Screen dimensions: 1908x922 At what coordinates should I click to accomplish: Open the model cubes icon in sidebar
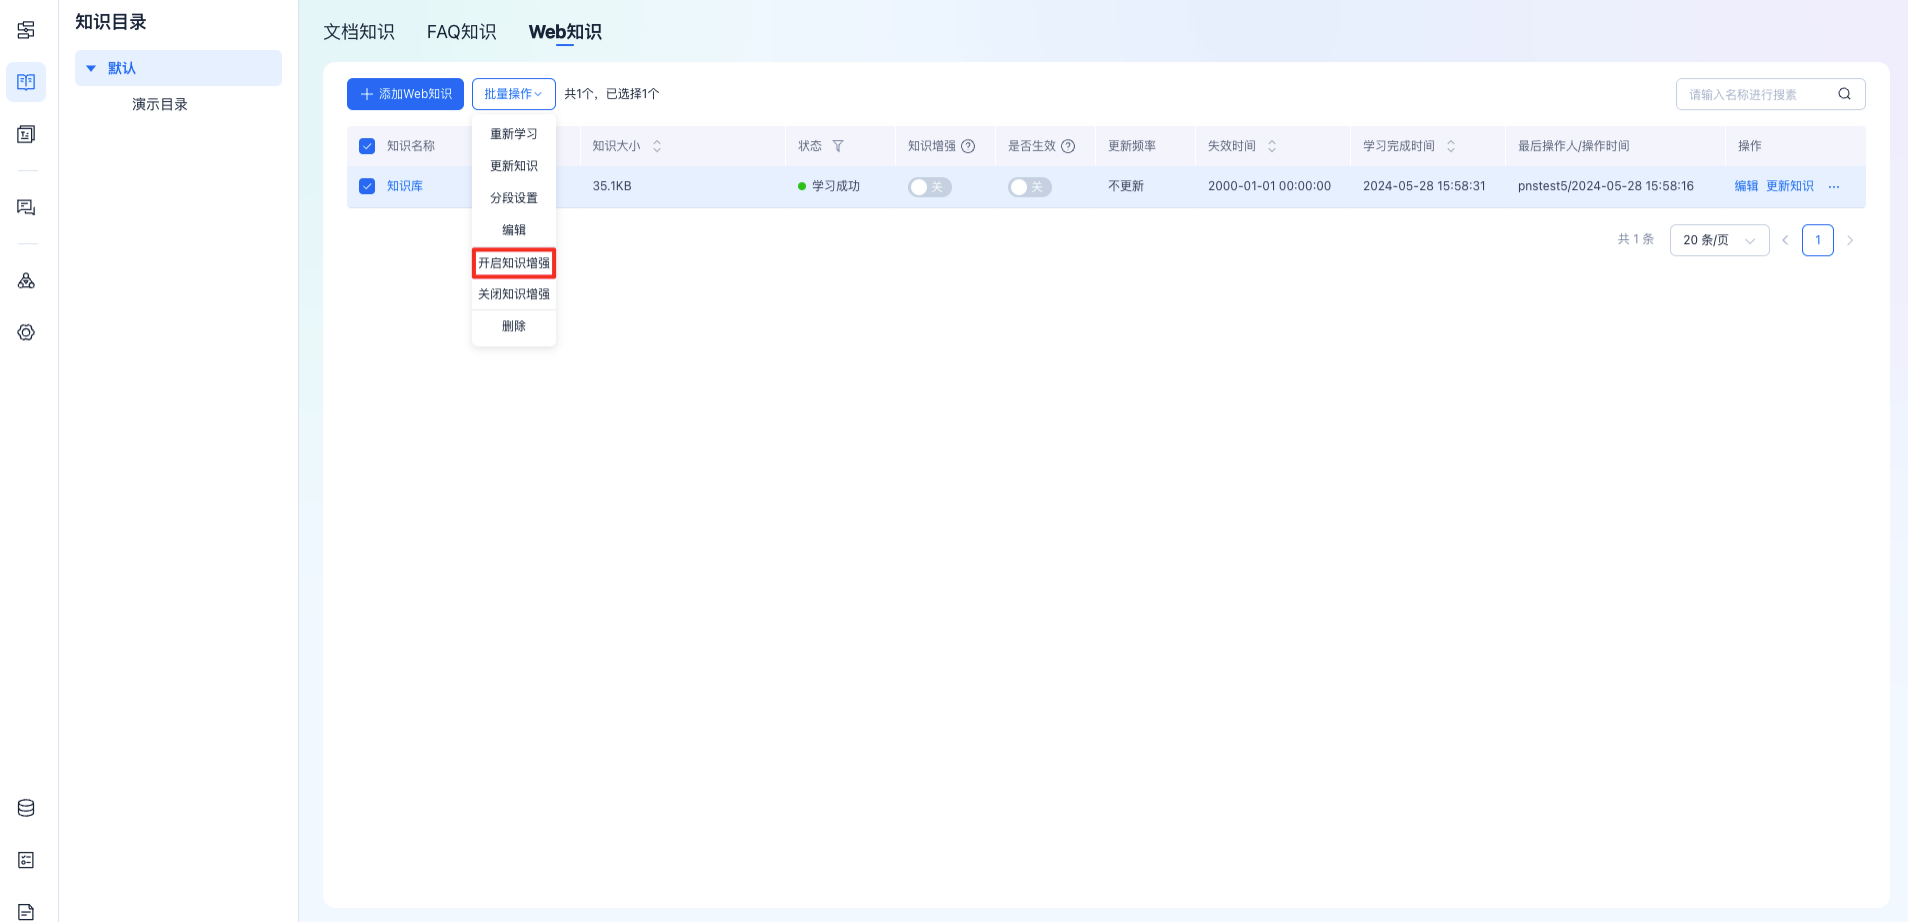(x=26, y=281)
